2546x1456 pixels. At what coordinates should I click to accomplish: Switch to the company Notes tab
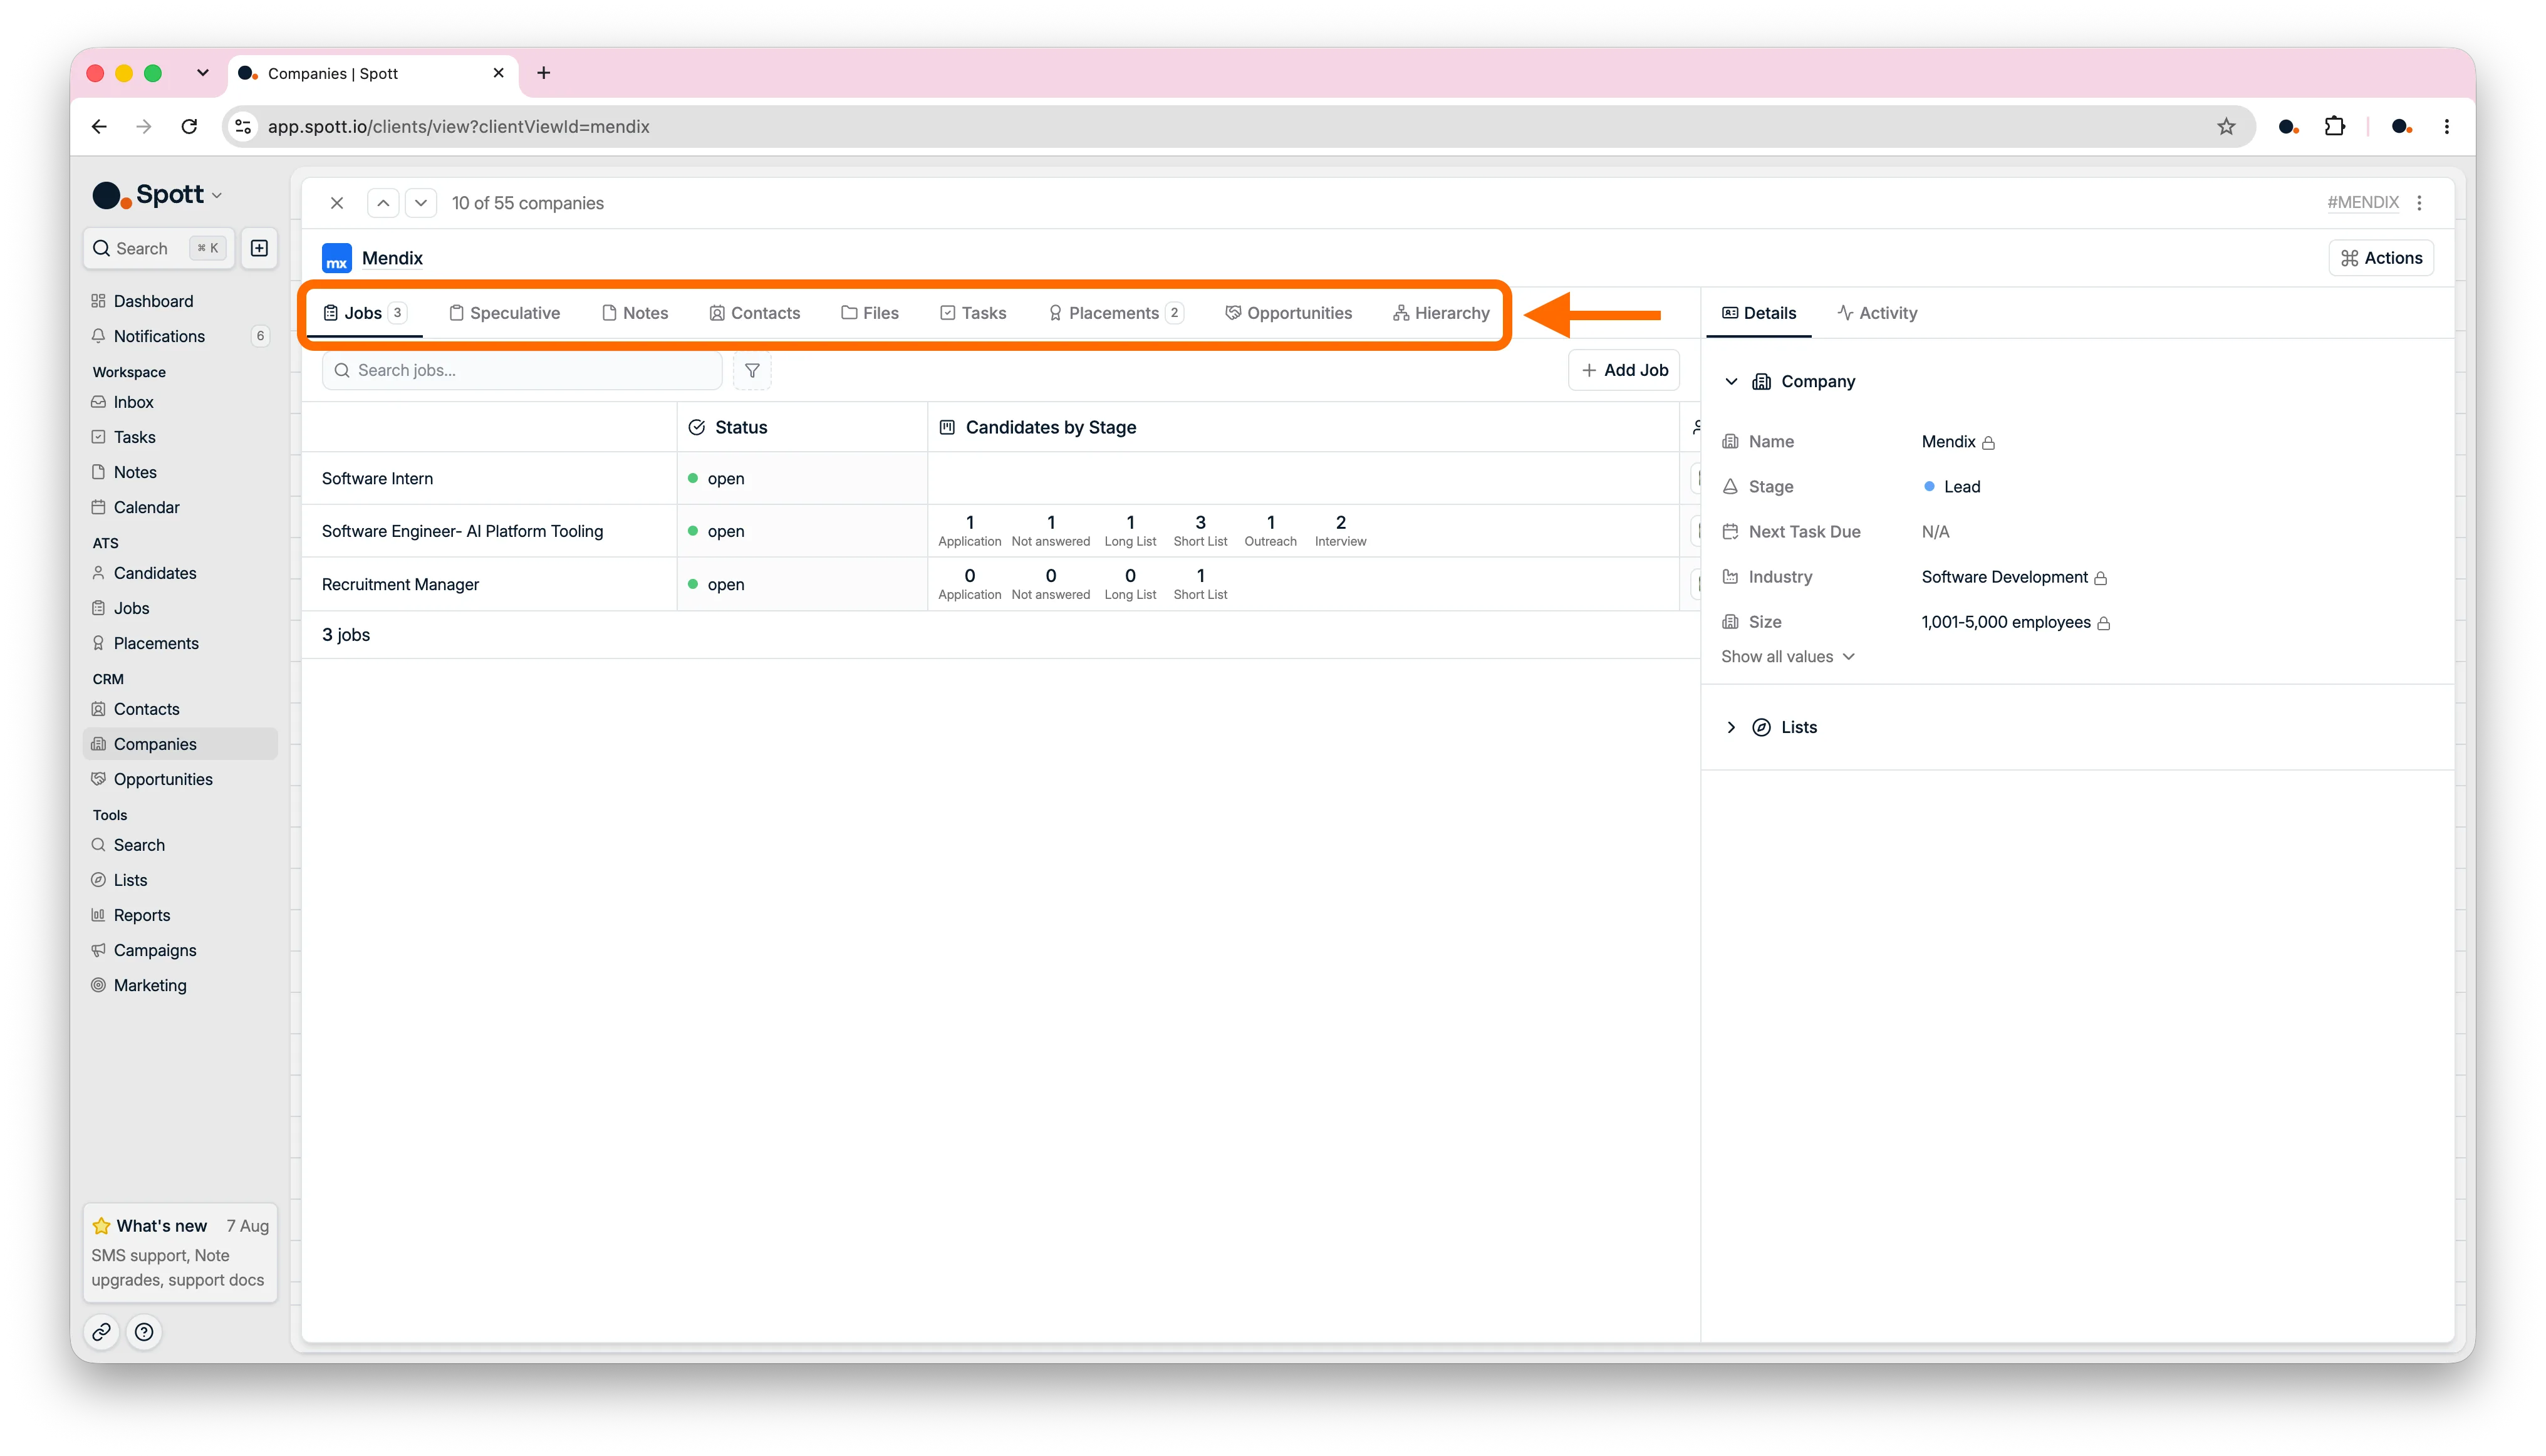(x=635, y=313)
